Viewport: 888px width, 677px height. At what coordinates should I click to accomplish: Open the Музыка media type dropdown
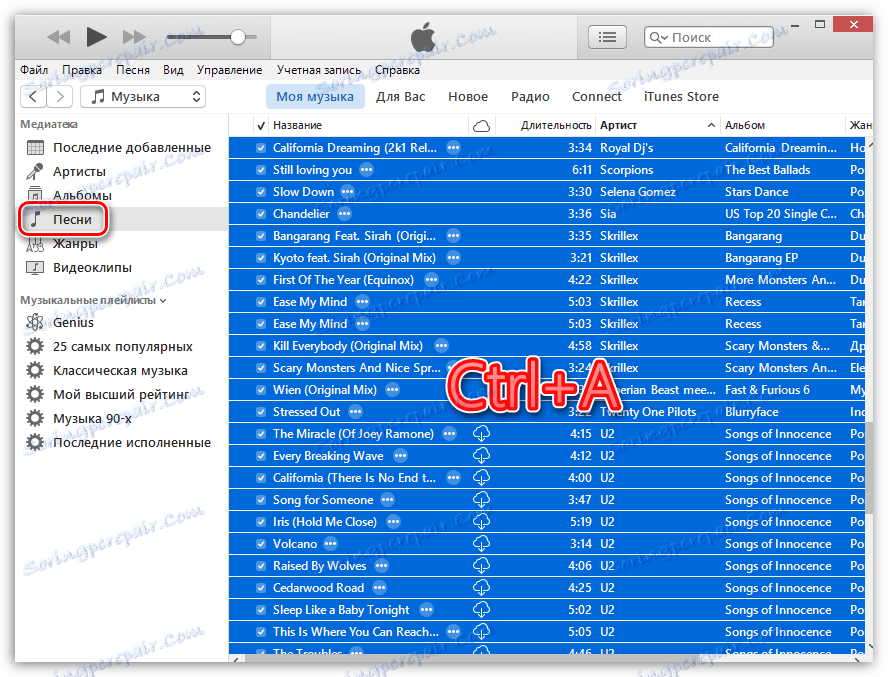[x=143, y=97]
